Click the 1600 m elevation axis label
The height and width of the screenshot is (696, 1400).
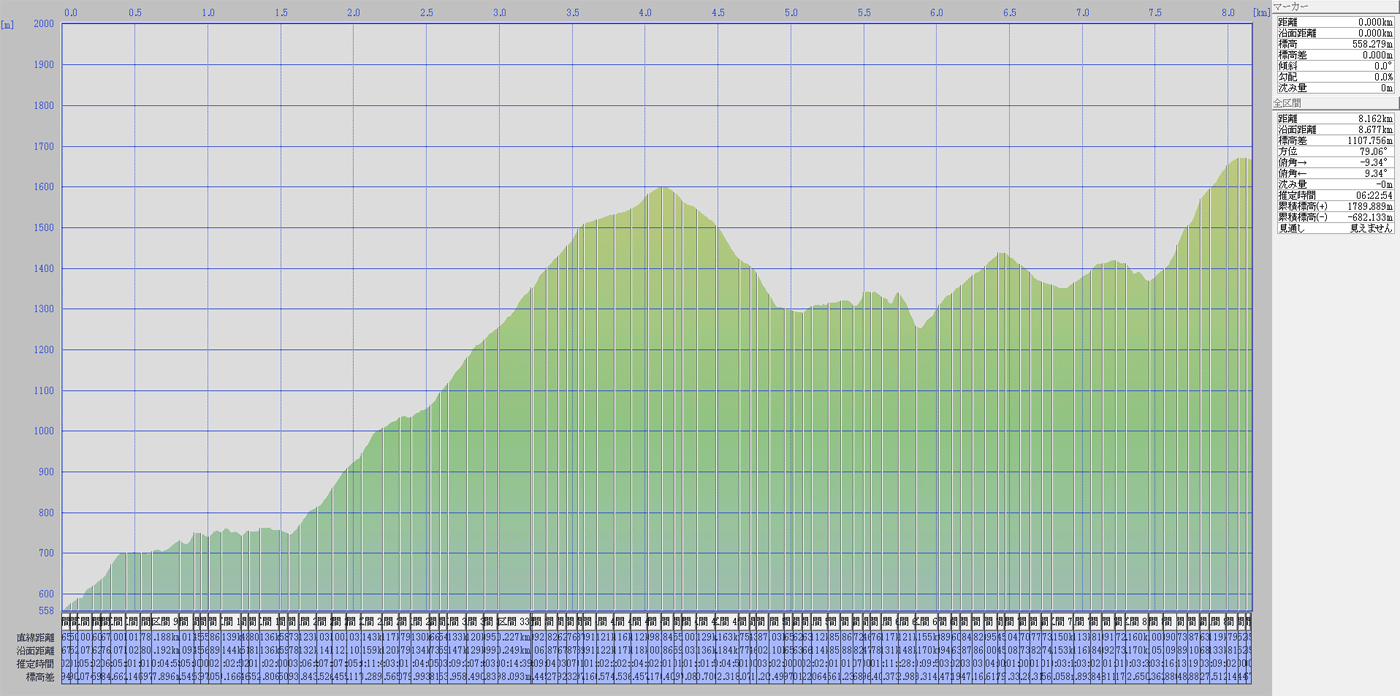44,187
